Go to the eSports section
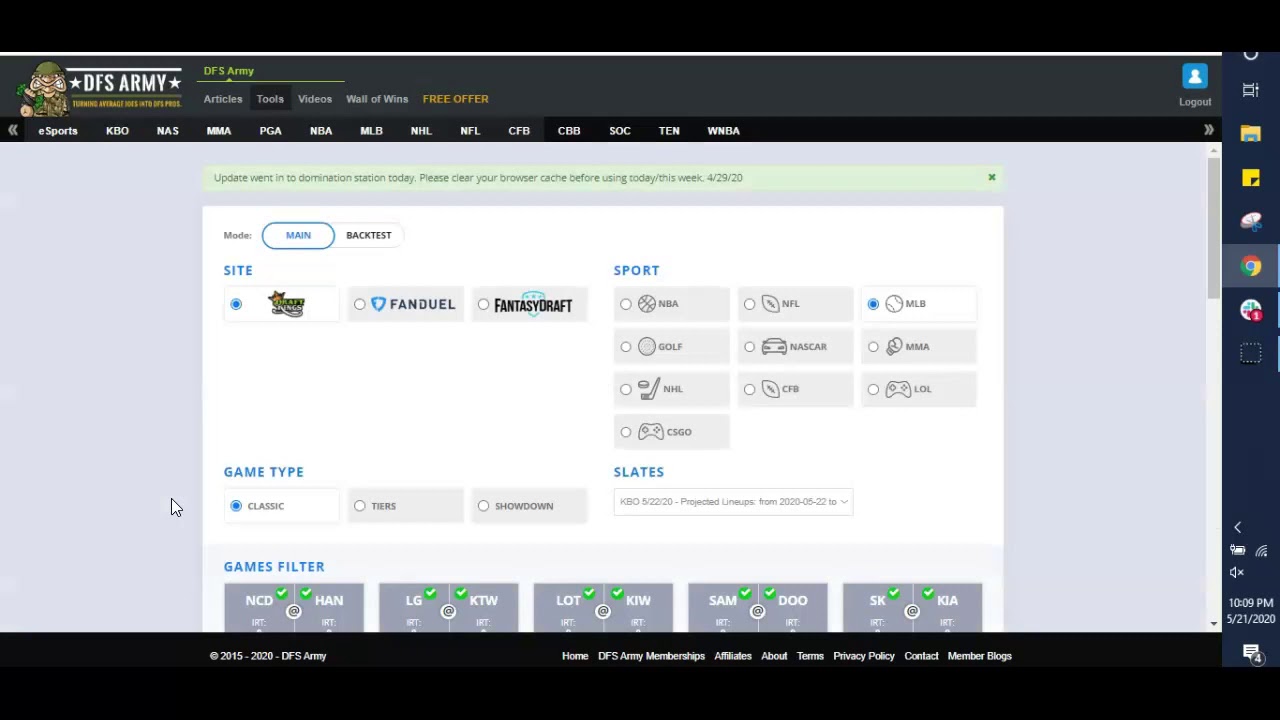The image size is (1280, 720). pos(58,131)
